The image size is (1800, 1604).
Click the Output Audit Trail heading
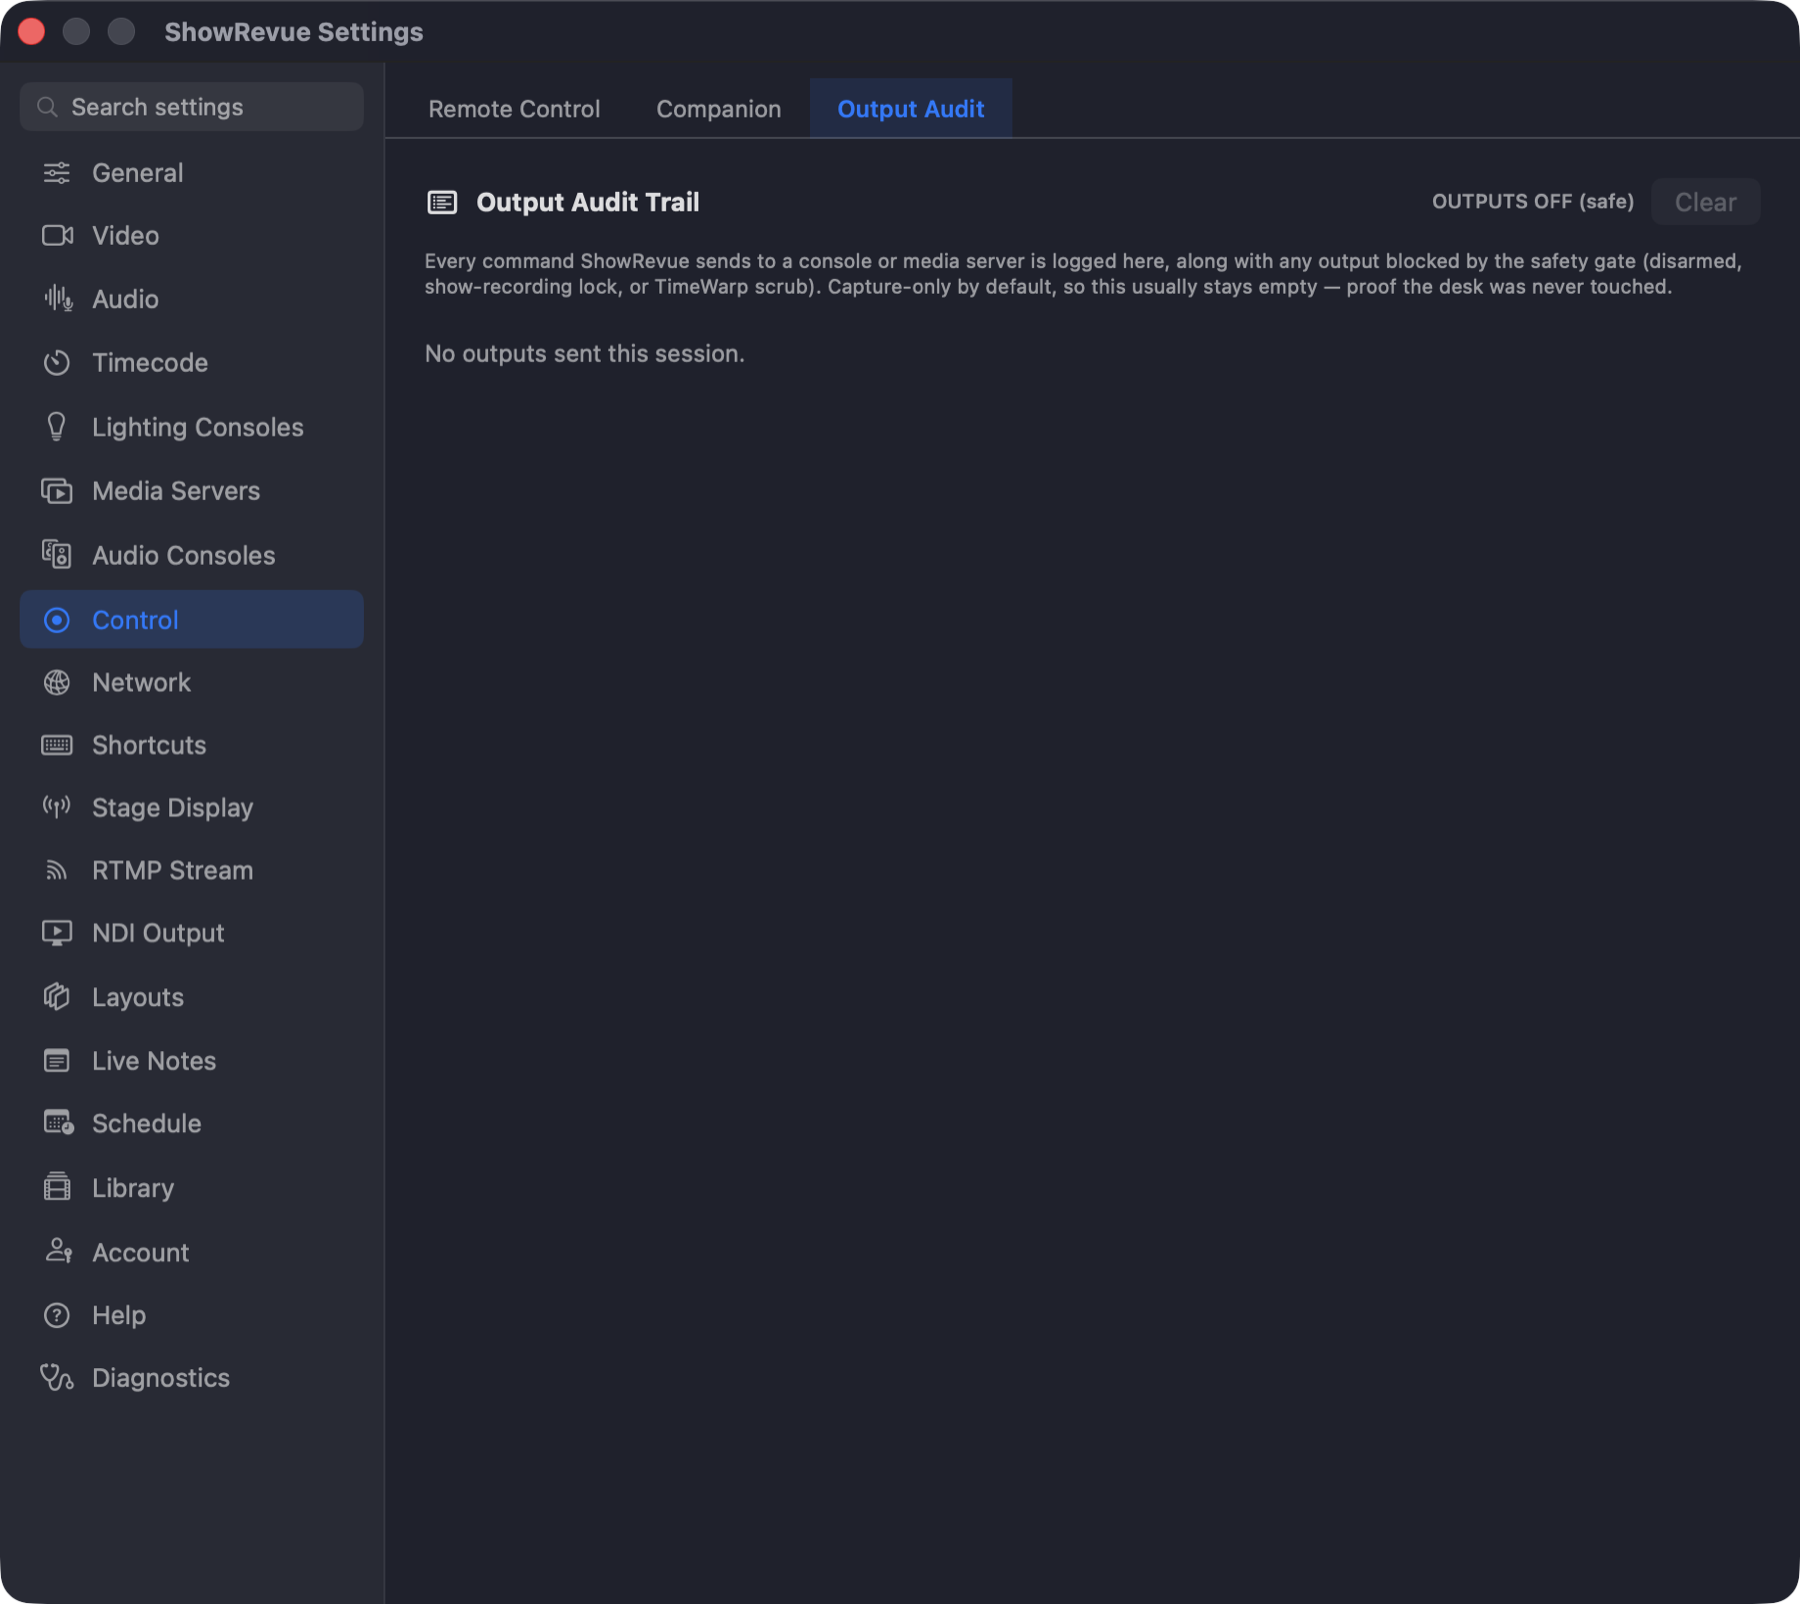click(x=587, y=202)
